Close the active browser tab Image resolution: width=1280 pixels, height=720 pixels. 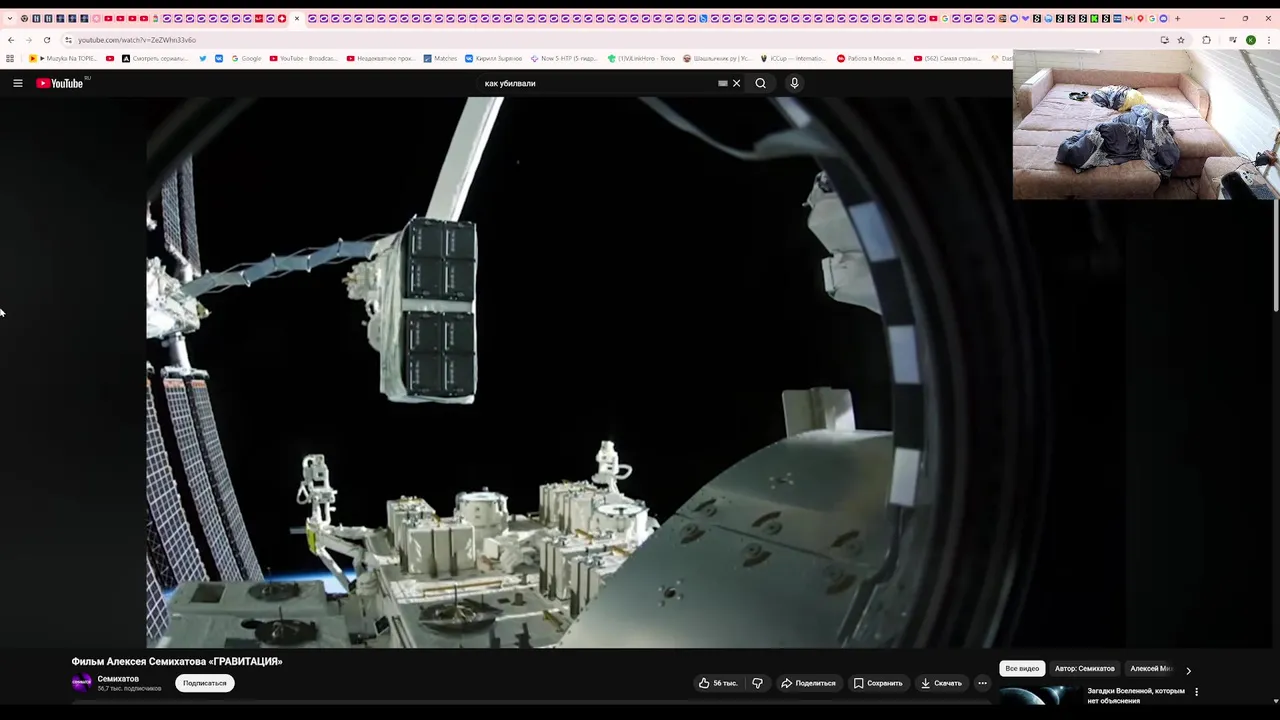296,18
